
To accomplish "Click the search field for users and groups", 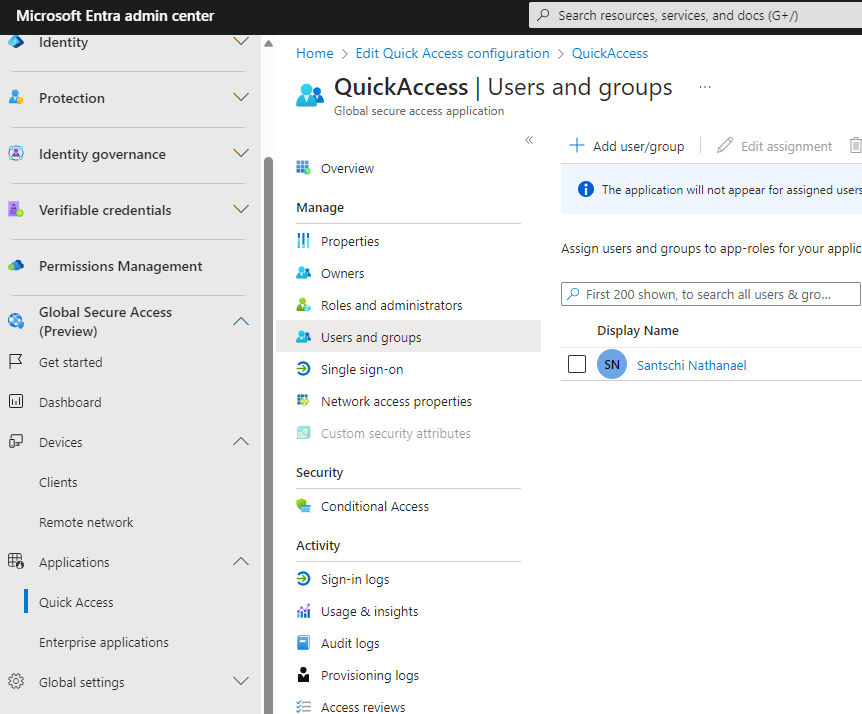I will (x=710, y=293).
